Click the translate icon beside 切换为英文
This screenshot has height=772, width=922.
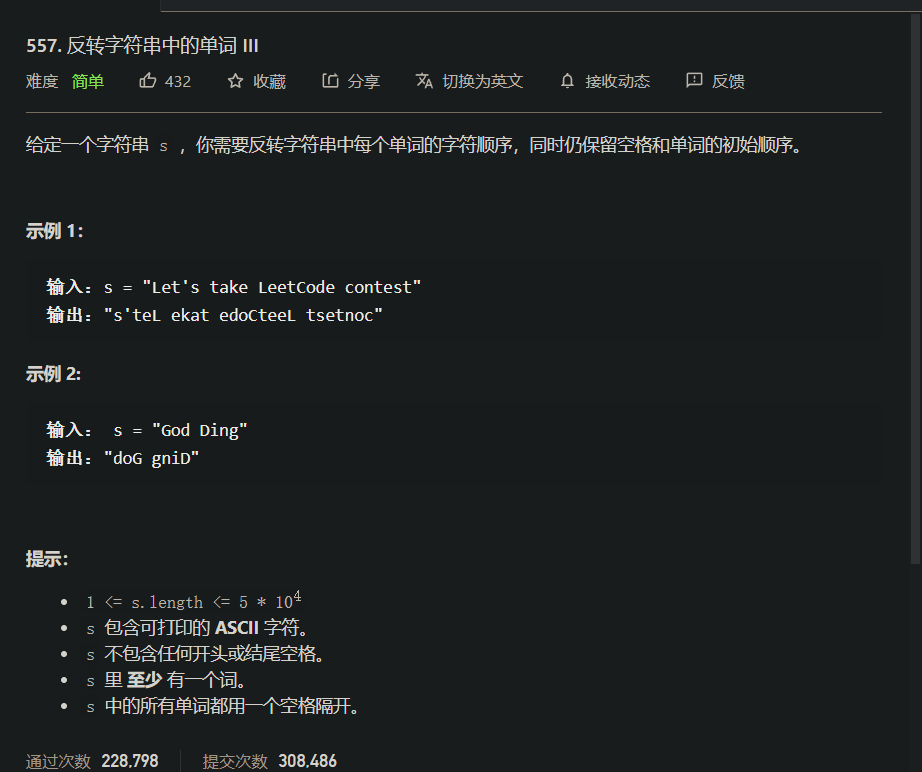pos(425,81)
